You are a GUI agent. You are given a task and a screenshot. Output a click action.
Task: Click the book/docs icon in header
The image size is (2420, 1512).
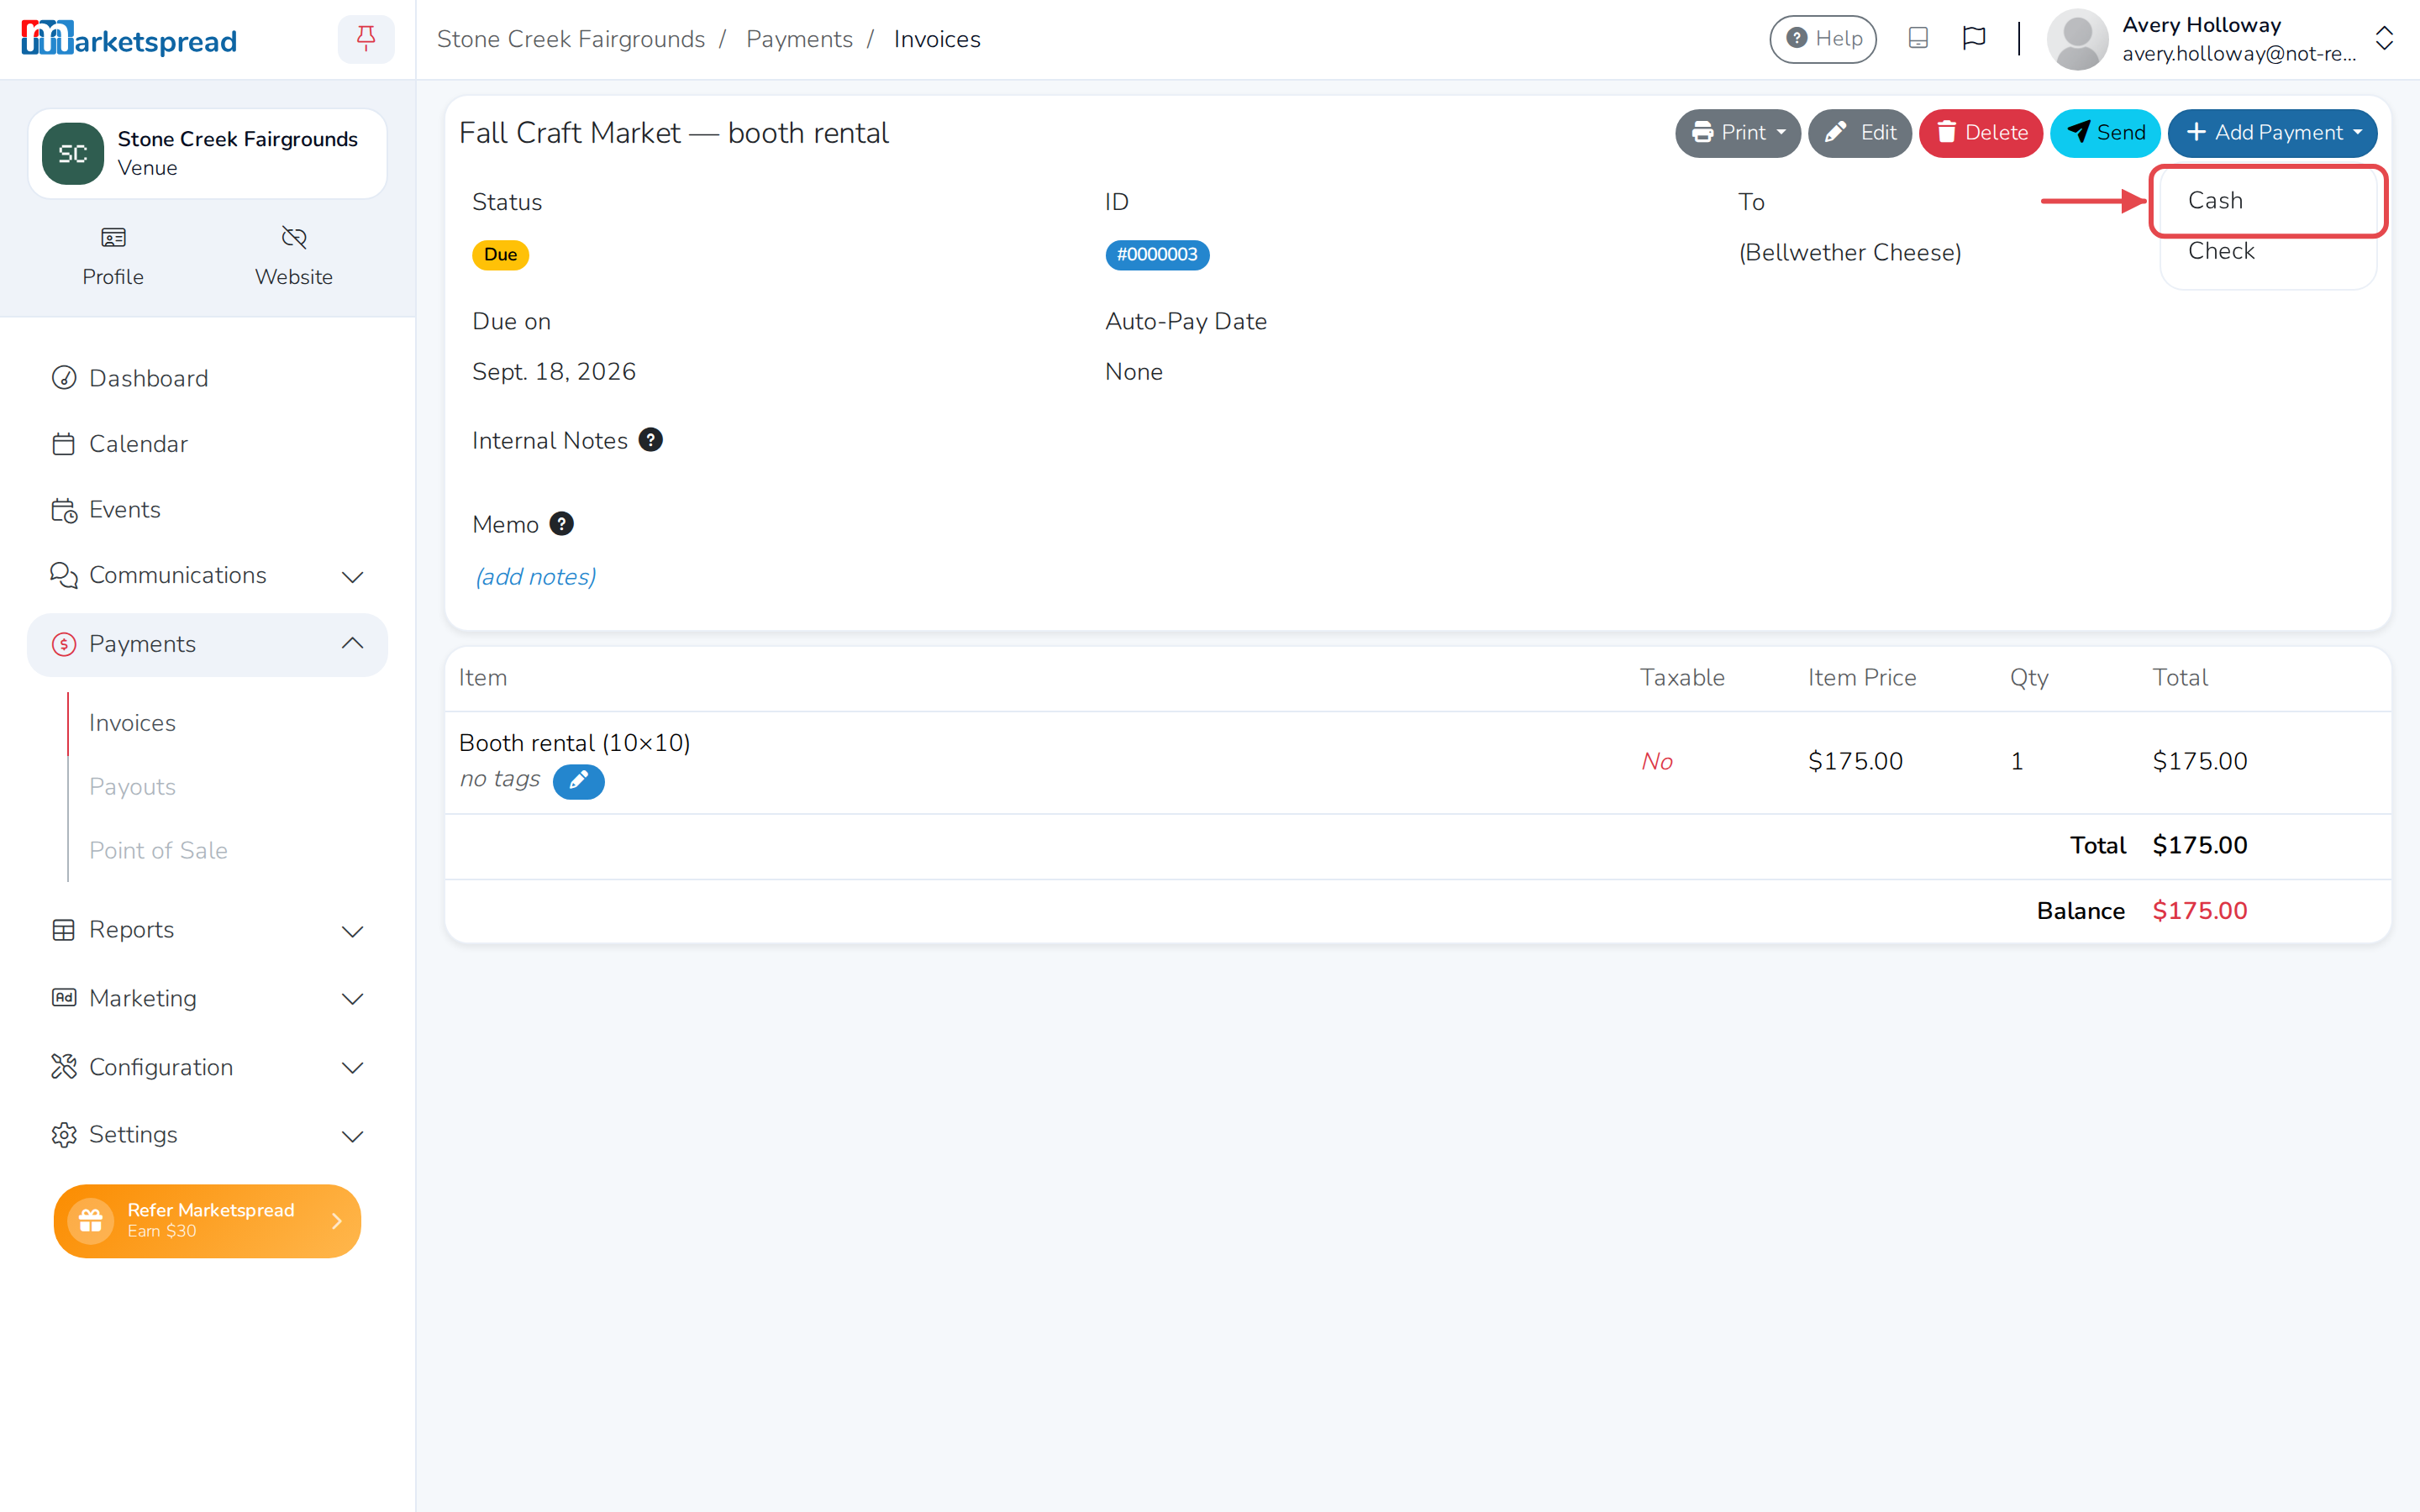(1917, 38)
